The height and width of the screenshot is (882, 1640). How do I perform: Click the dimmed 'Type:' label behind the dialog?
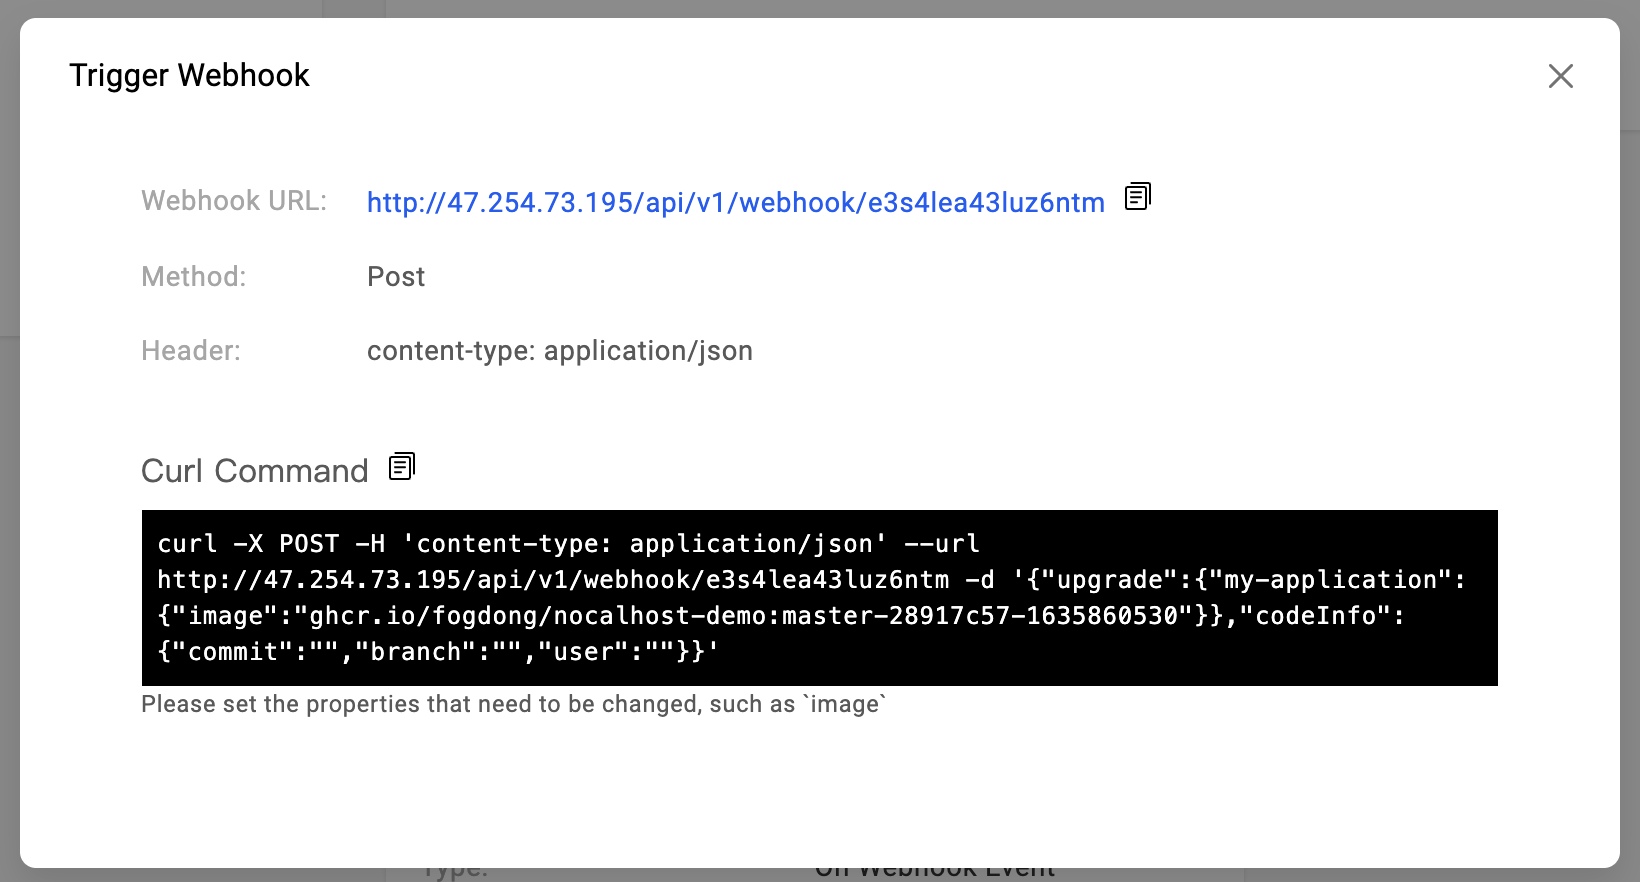(x=453, y=873)
